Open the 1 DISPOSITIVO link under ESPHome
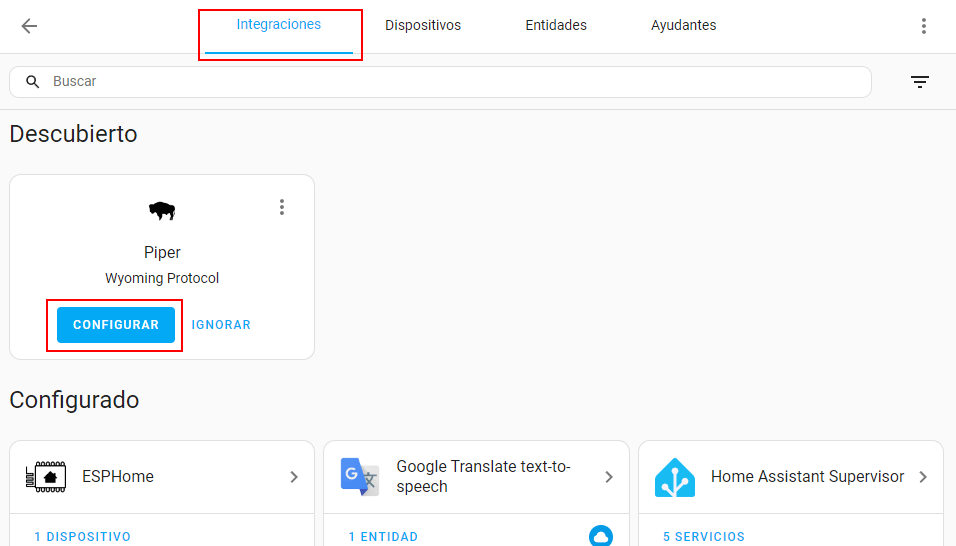This screenshot has width=956, height=546. 82,537
